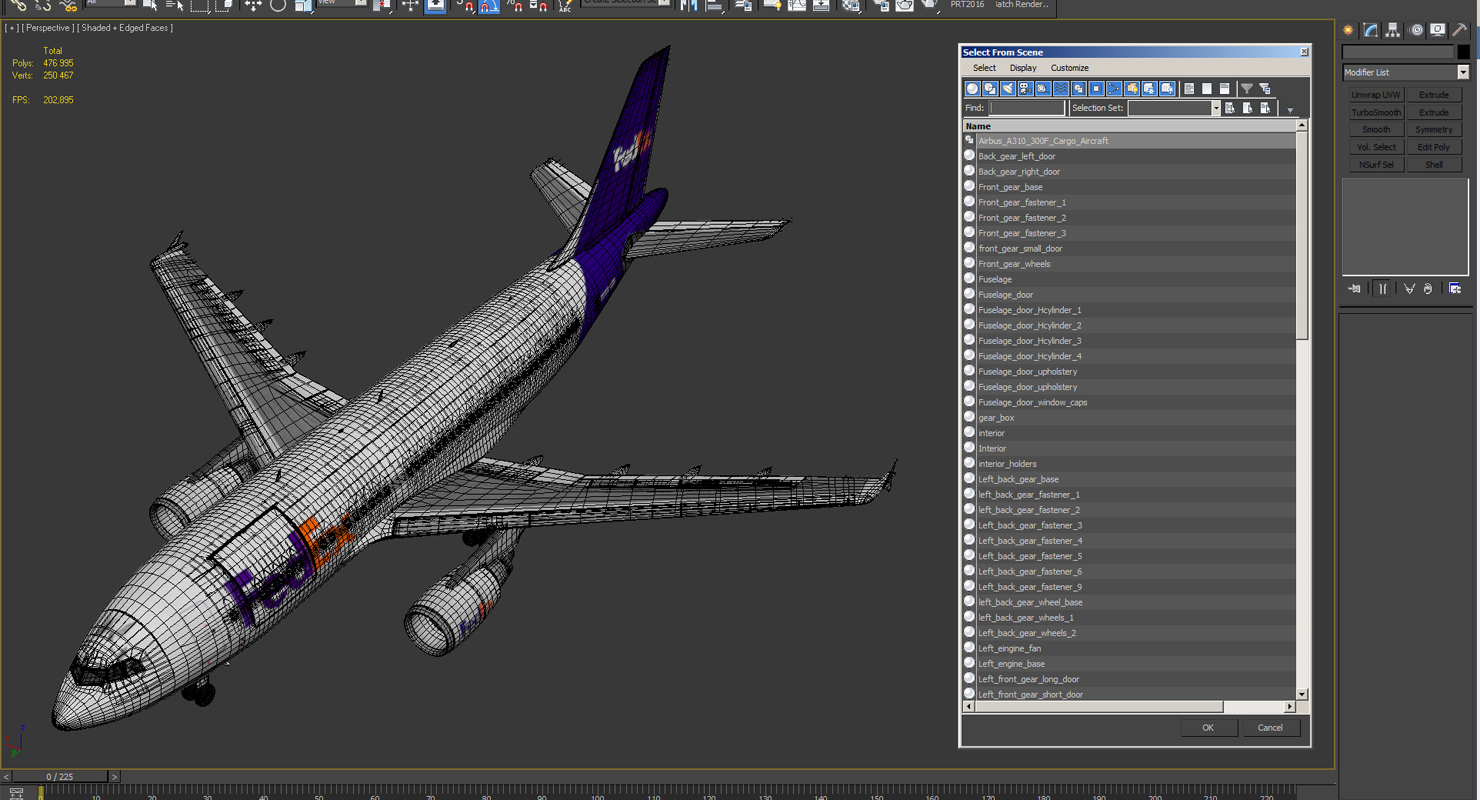The width and height of the screenshot is (1480, 800).
Task: Open the Create command panel tab
Action: point(1348,30)
